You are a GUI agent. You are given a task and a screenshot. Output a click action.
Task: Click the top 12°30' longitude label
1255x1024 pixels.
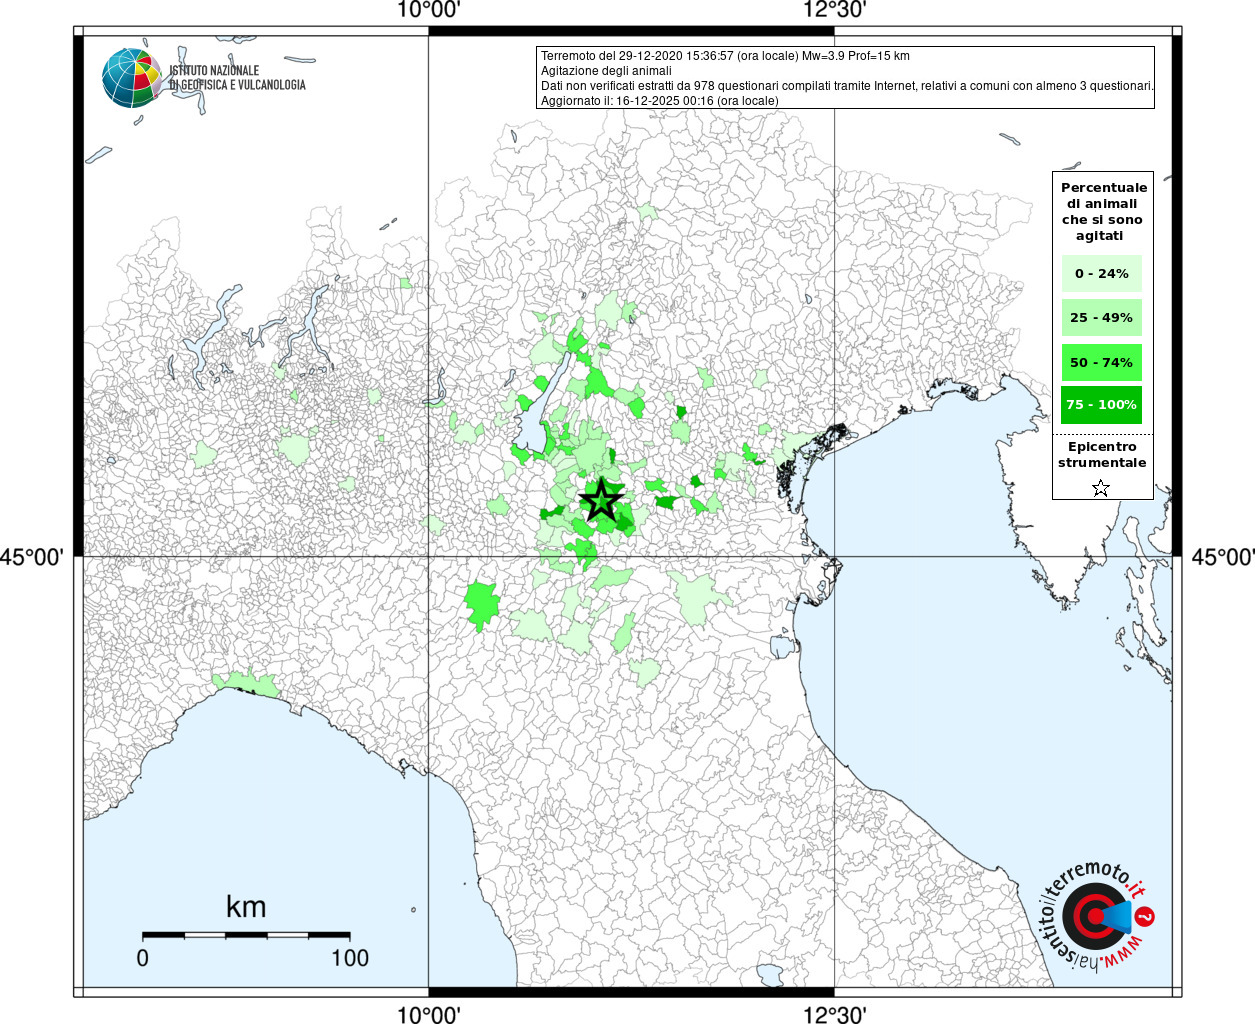pyautogui.click(x=834, y=11)
